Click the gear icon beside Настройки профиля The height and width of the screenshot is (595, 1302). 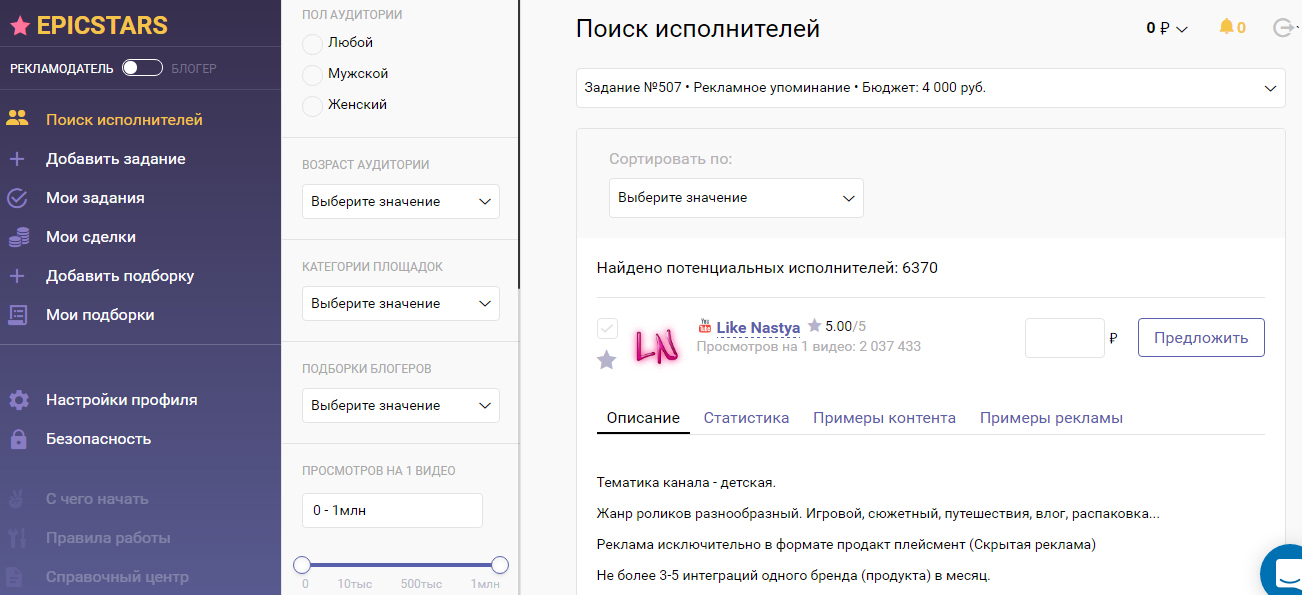pos(18,400)
